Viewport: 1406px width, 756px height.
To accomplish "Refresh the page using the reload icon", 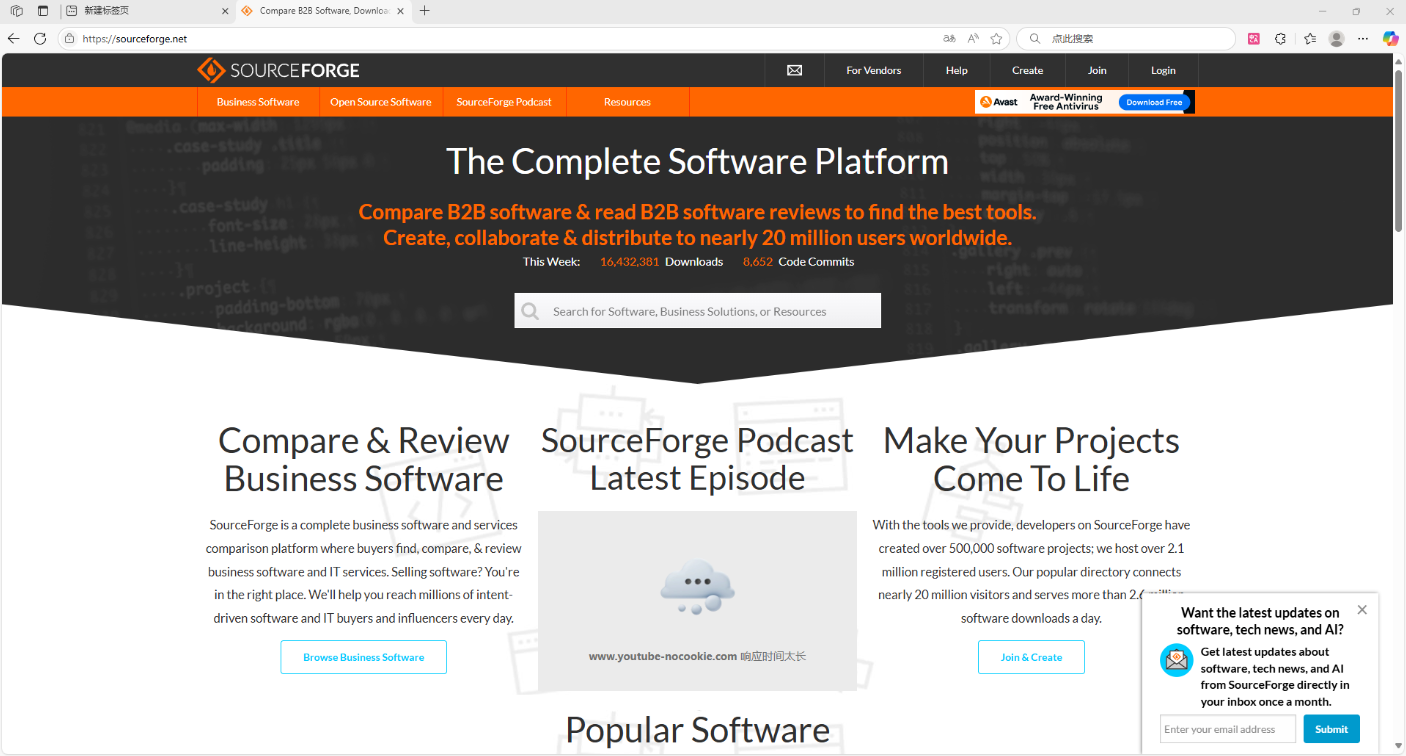I will (40, 38).
